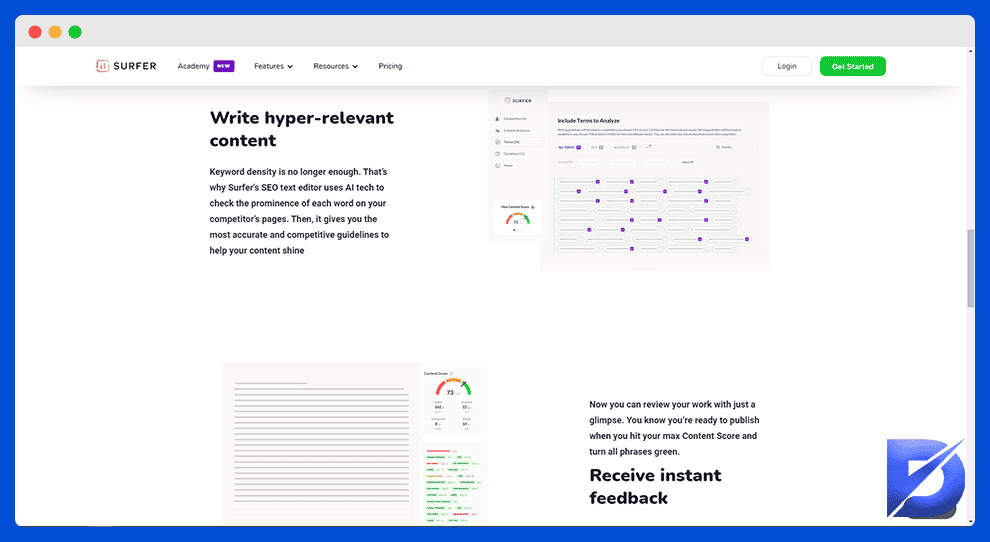Screen dimensions: 990x542
Task: Click the 'Write hyper-relevant content' heading
Action: (302, 129)
